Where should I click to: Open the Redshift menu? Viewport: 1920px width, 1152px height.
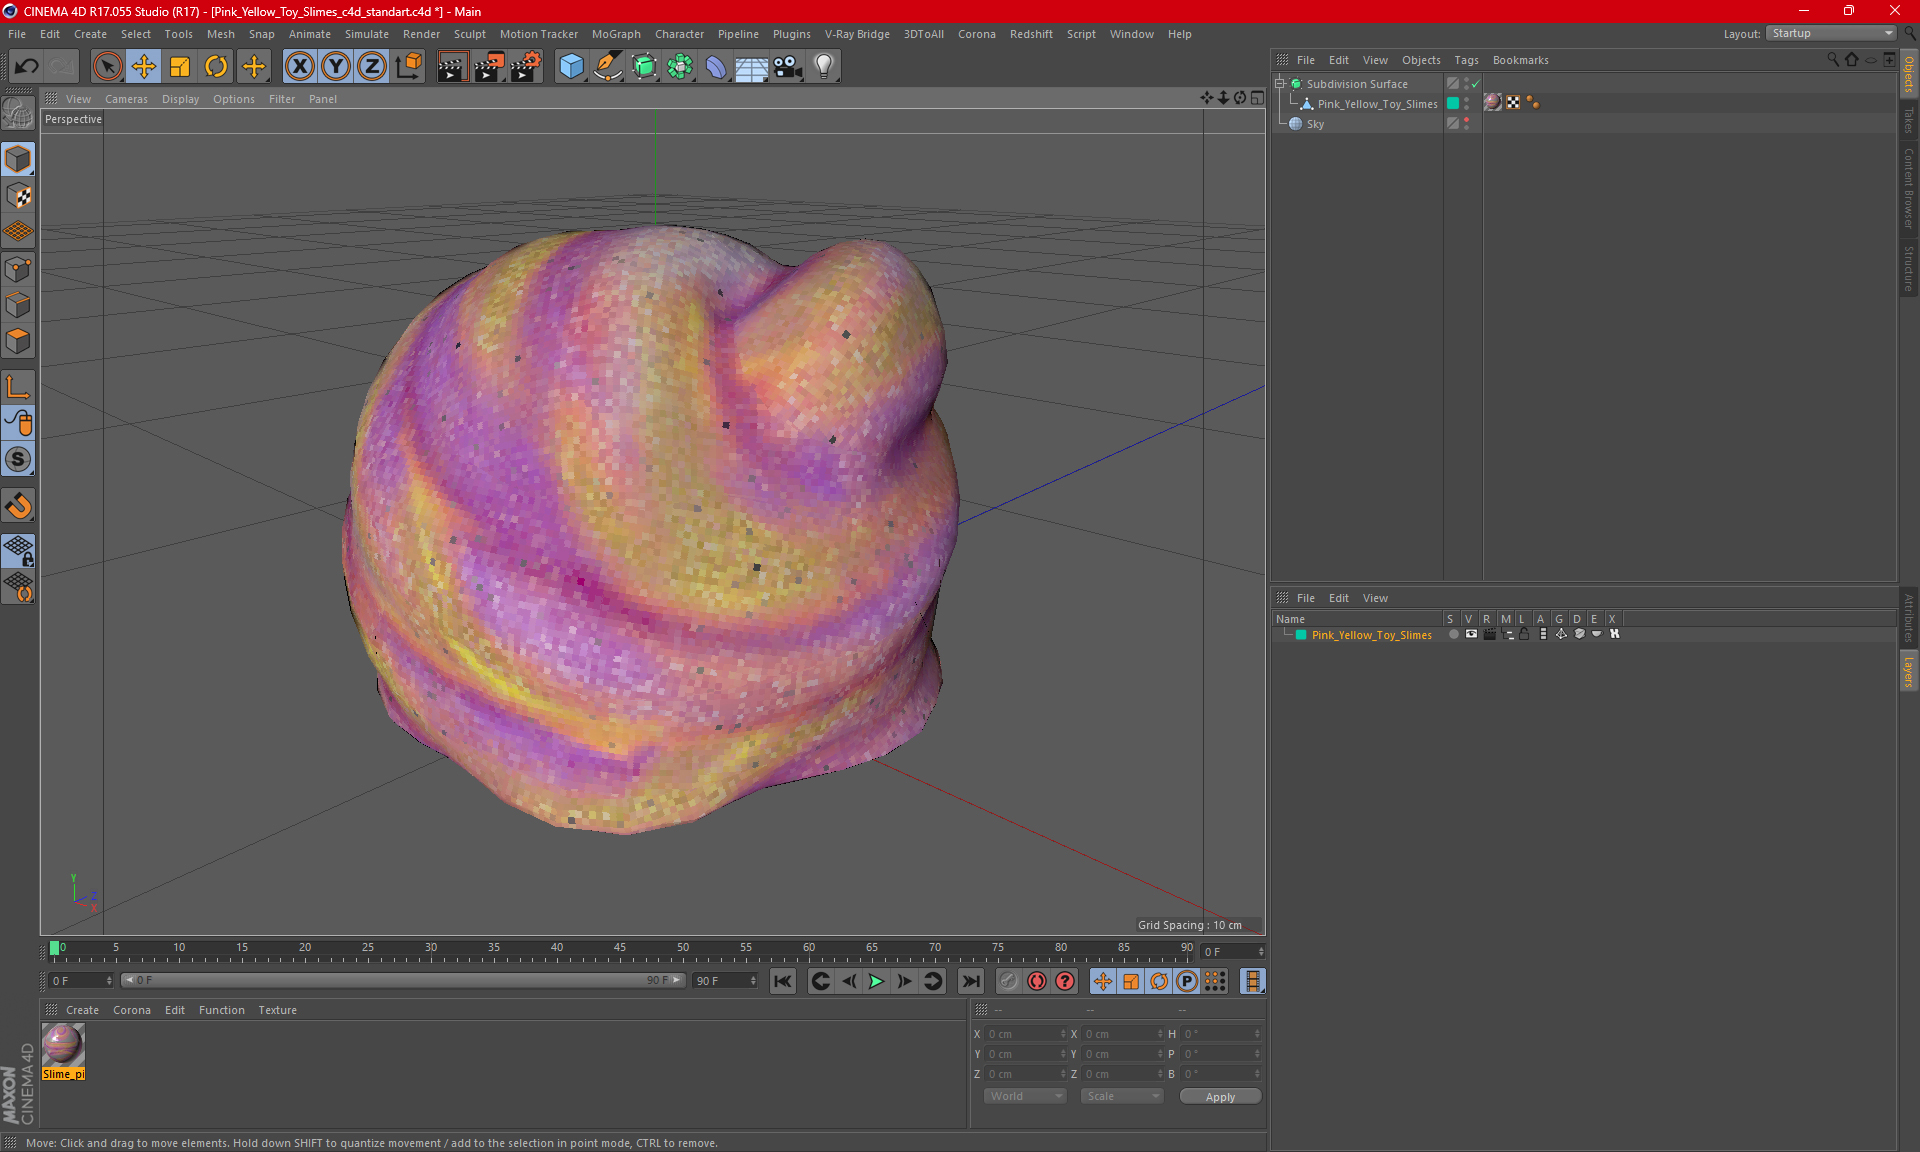pos(1031,34)
